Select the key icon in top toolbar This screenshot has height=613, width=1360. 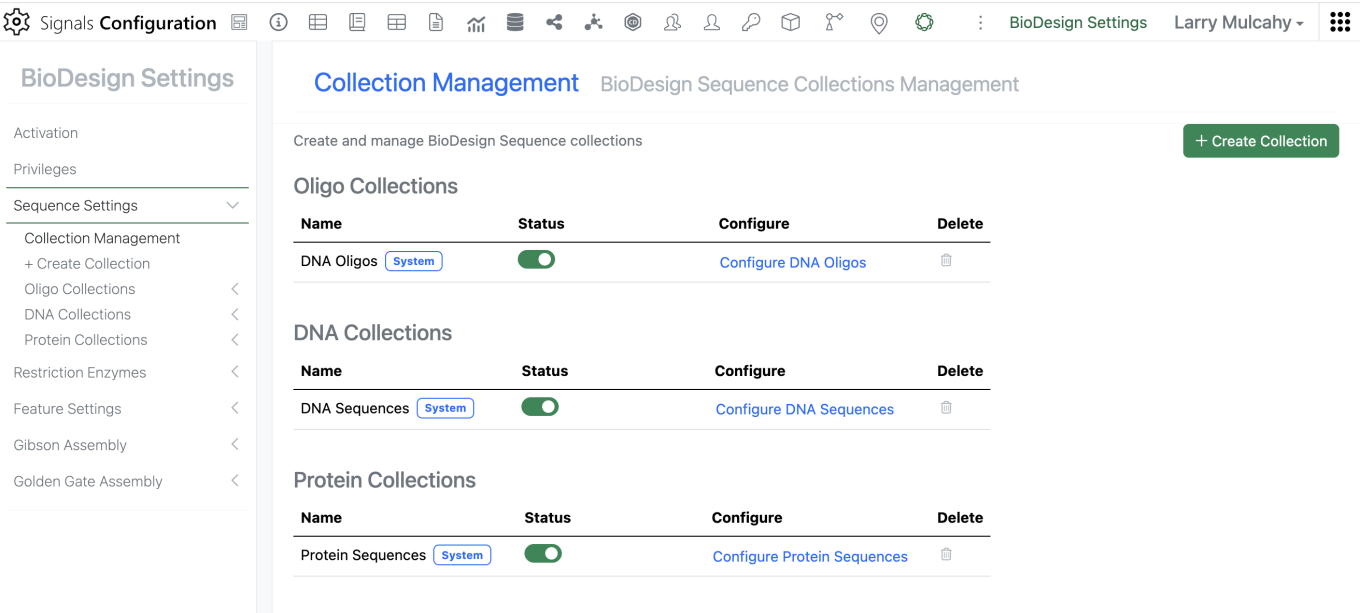751,22
